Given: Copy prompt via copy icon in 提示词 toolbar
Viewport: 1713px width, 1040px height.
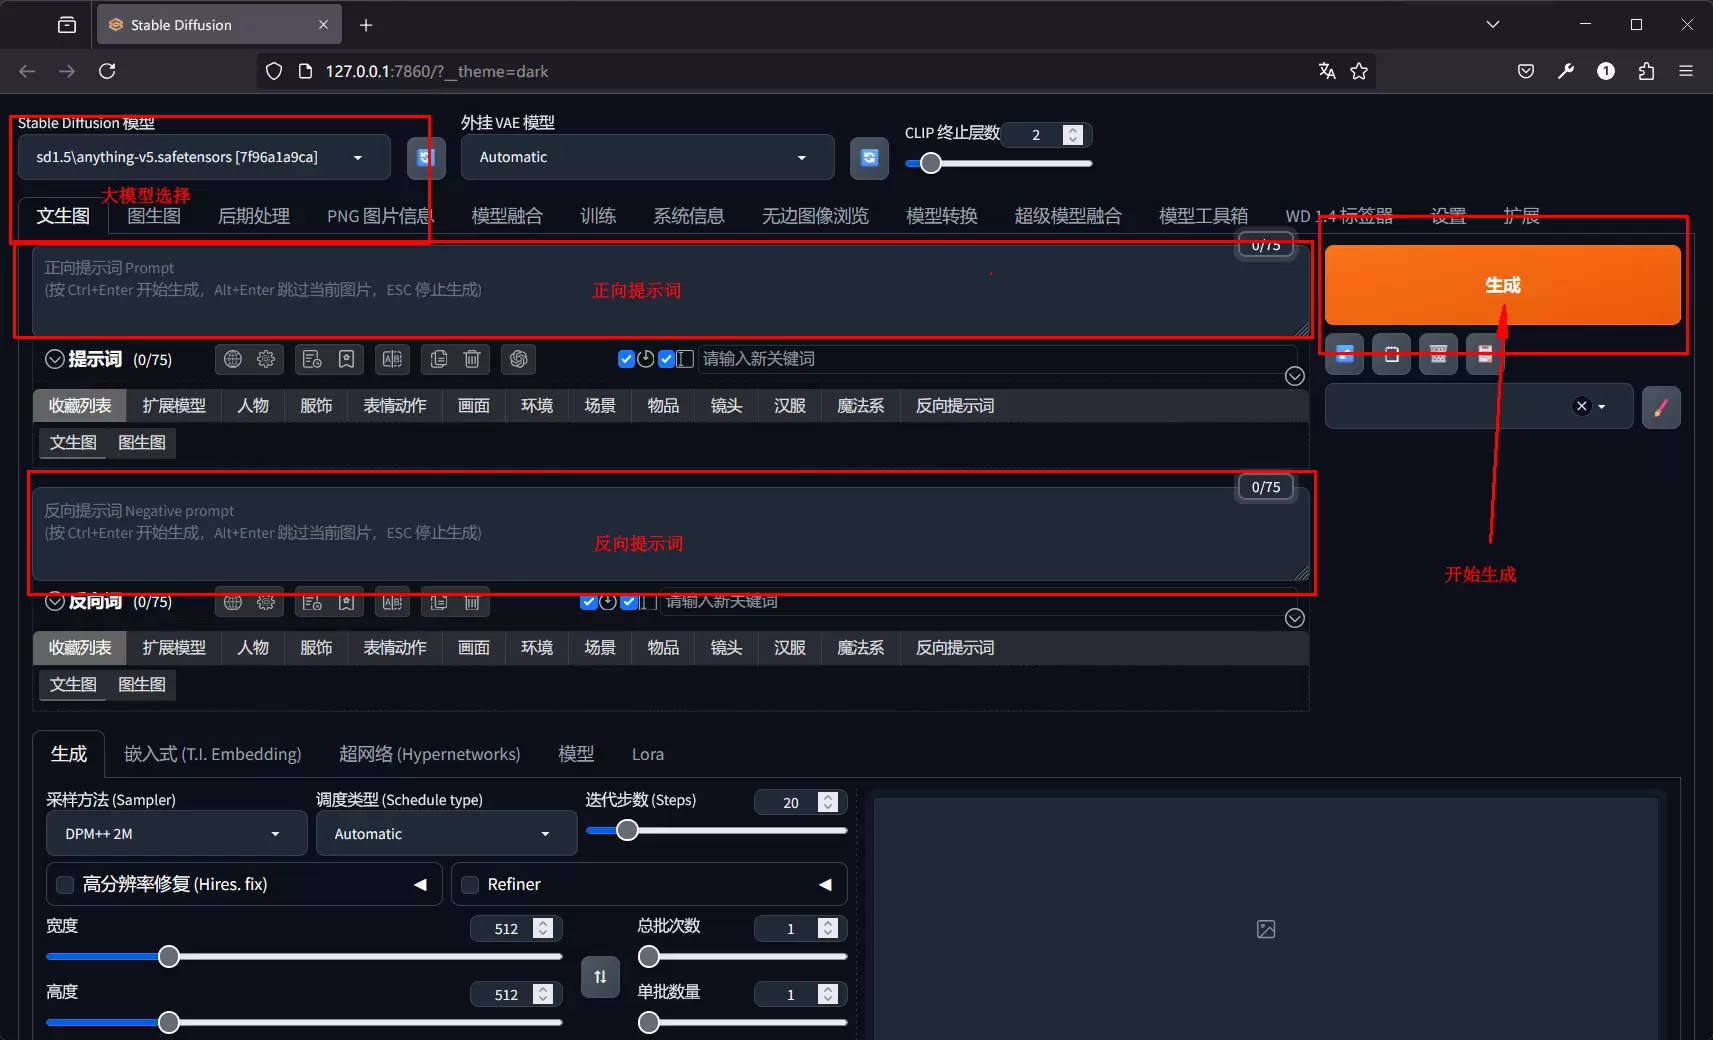Looking at the screenshot, I should click(x=438, y=359).
